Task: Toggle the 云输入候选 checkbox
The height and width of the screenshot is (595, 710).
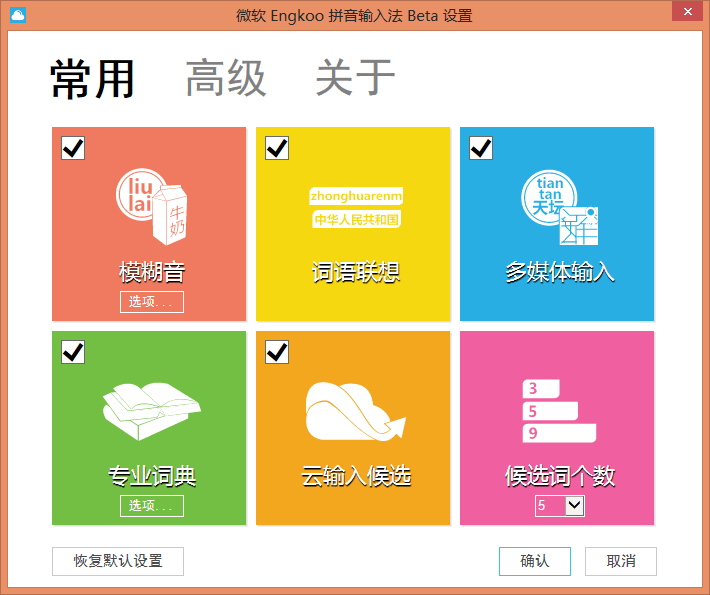Action: coord(277,352)
